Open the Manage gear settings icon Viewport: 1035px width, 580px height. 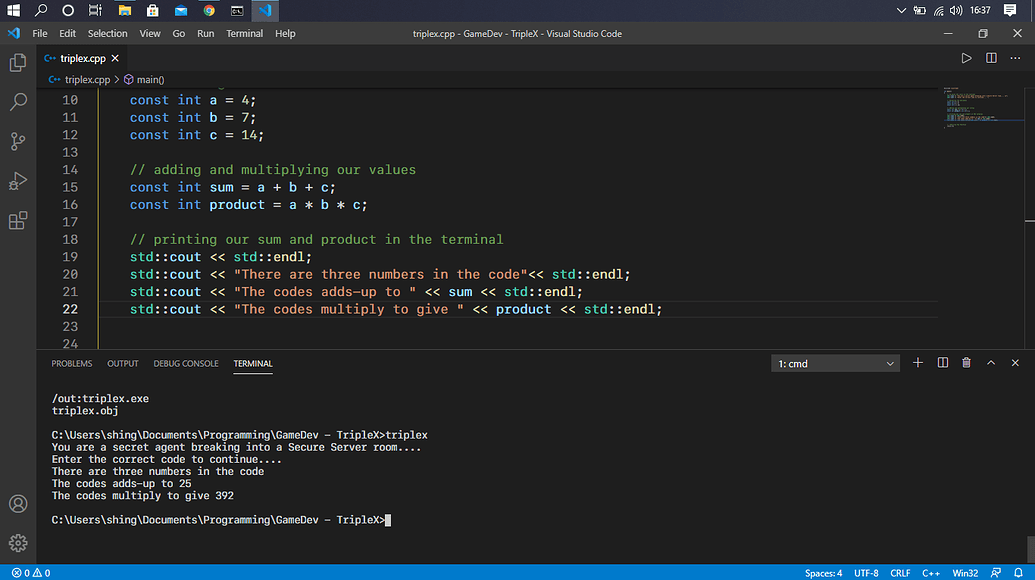click(x=17, y=543)
